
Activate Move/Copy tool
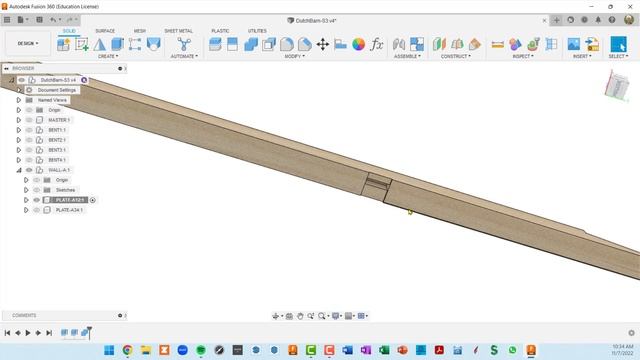[322, 44]
